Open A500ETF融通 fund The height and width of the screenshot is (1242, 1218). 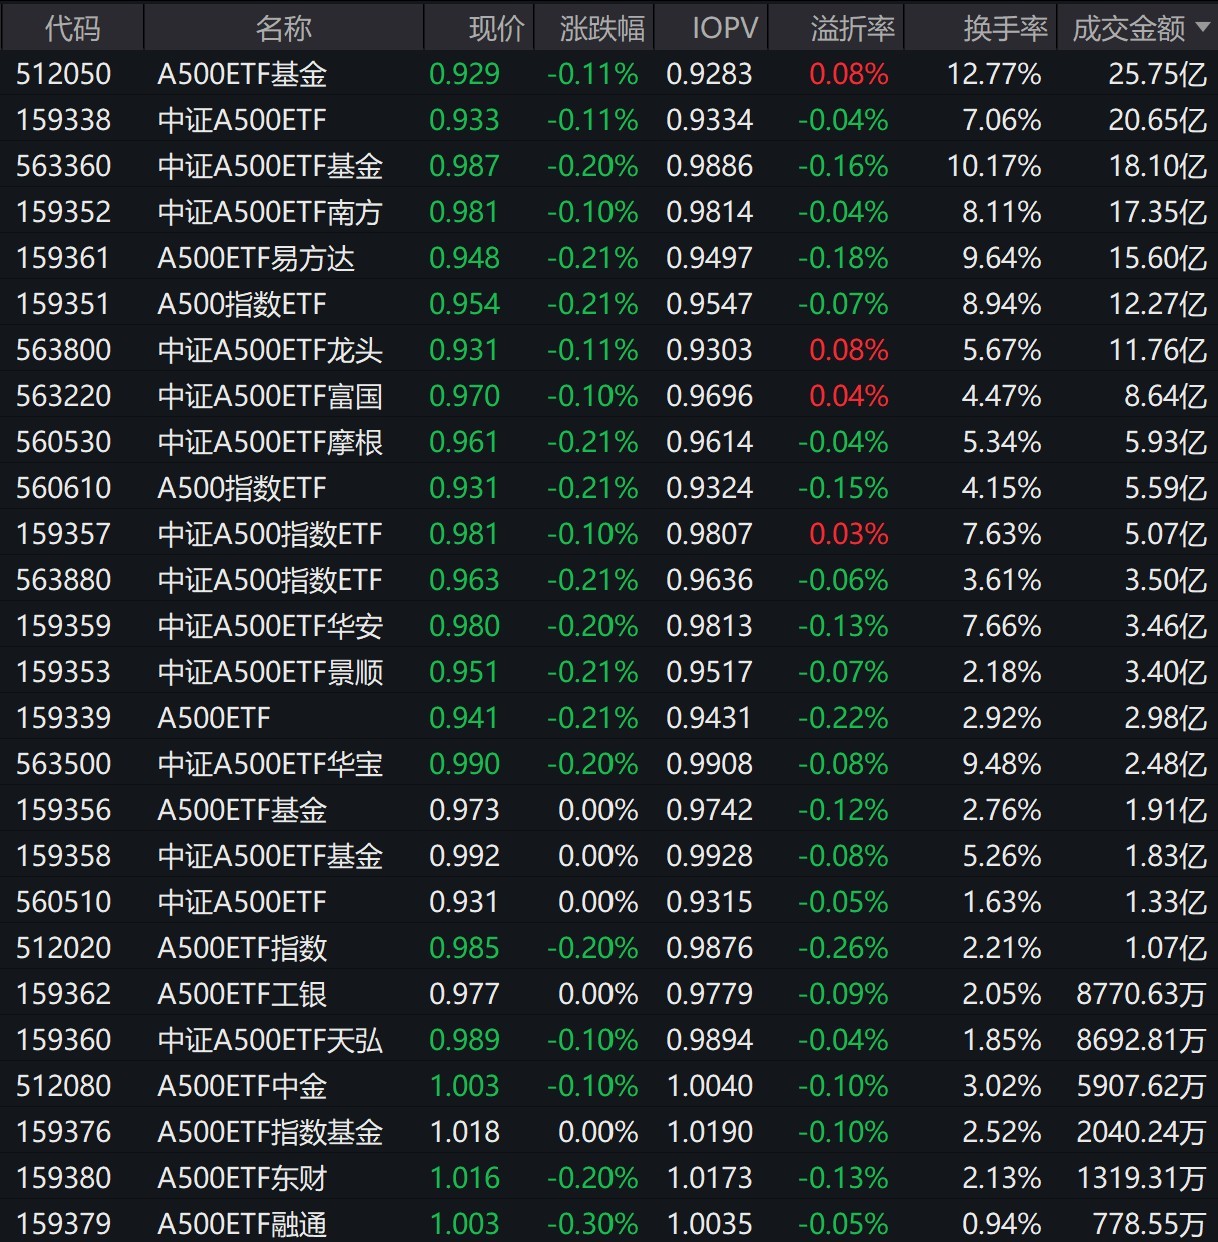coord(242,1224)
